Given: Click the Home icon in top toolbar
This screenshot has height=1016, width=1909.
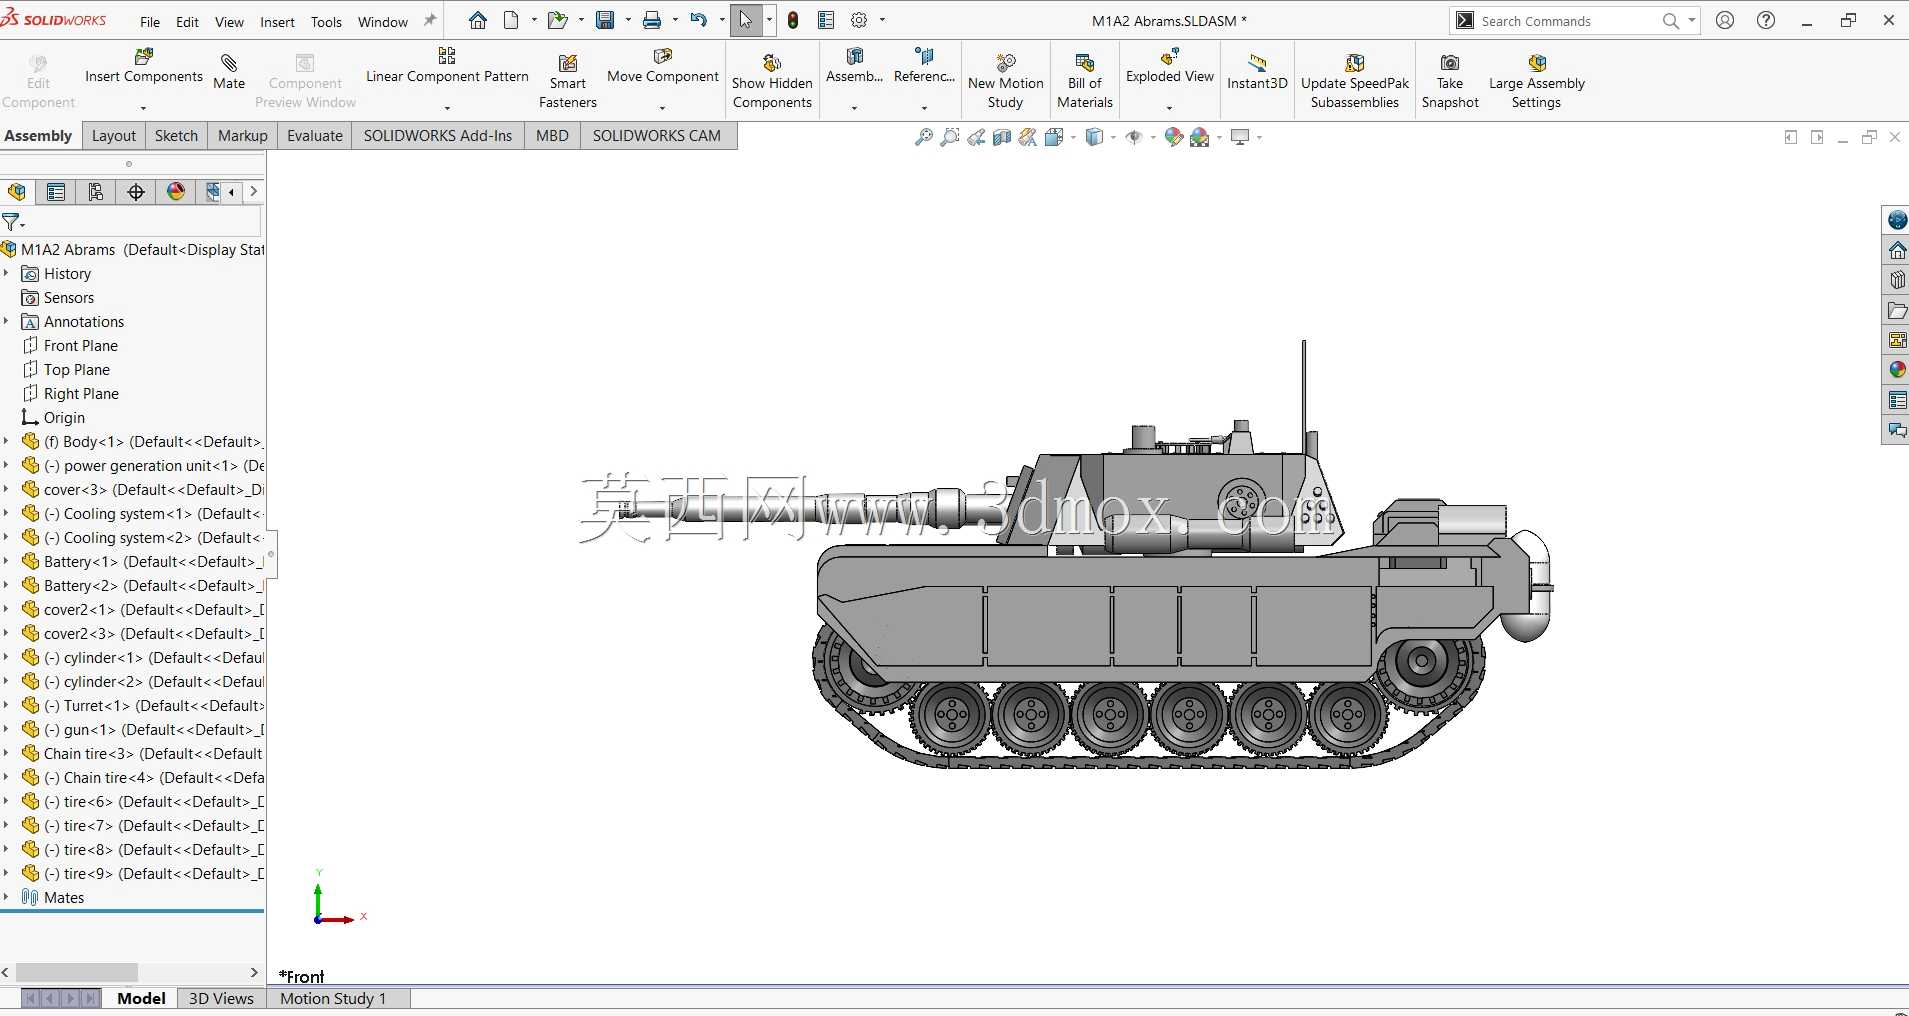Looking at the screenshot, I should 478,20.
